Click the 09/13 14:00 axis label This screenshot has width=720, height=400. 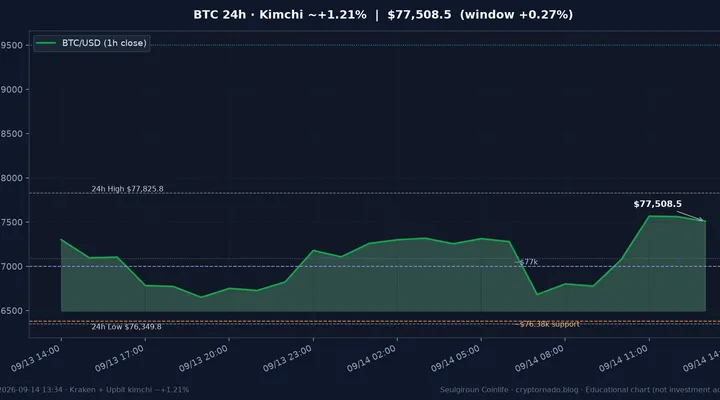(35, 358)
